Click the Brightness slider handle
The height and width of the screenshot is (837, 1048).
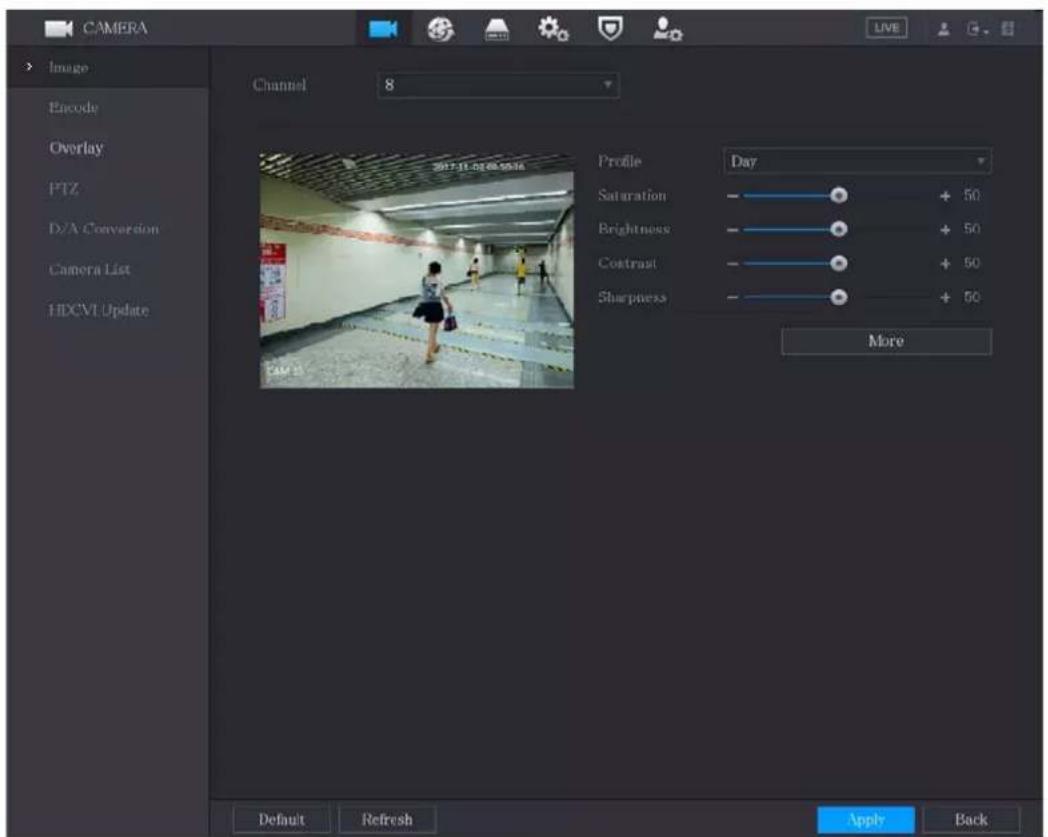click(x=838, y=229)
